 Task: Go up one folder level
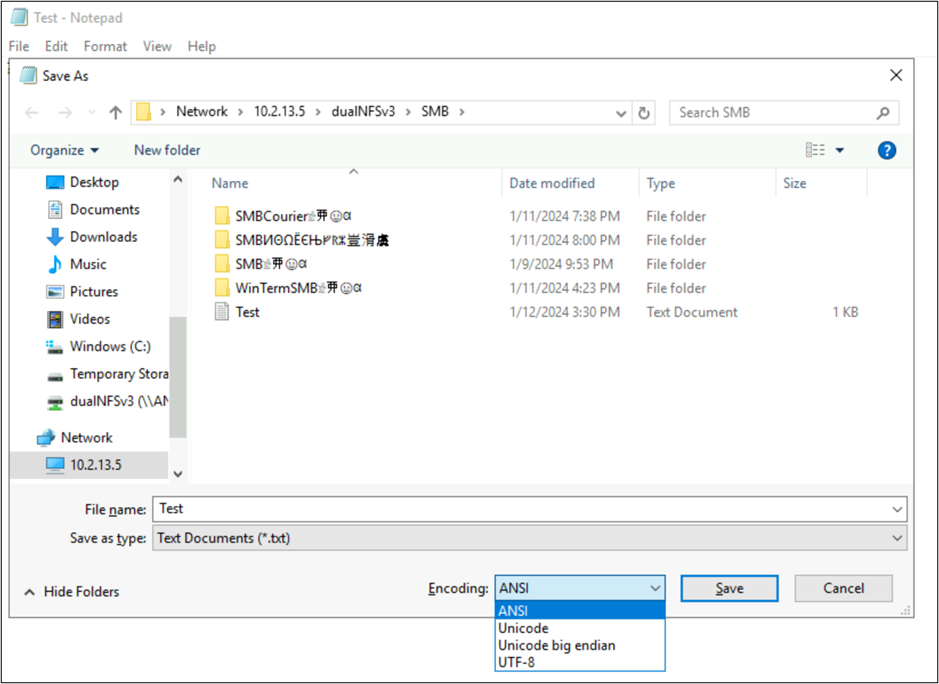click(116, 113)
